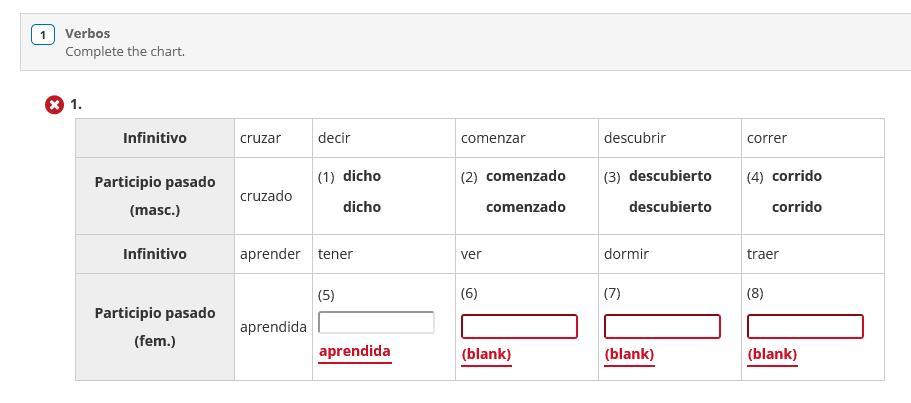Click the bold 'comenzado' answer text
The height and width of the screenshot is (403, 911).
[x=525, y=176]
